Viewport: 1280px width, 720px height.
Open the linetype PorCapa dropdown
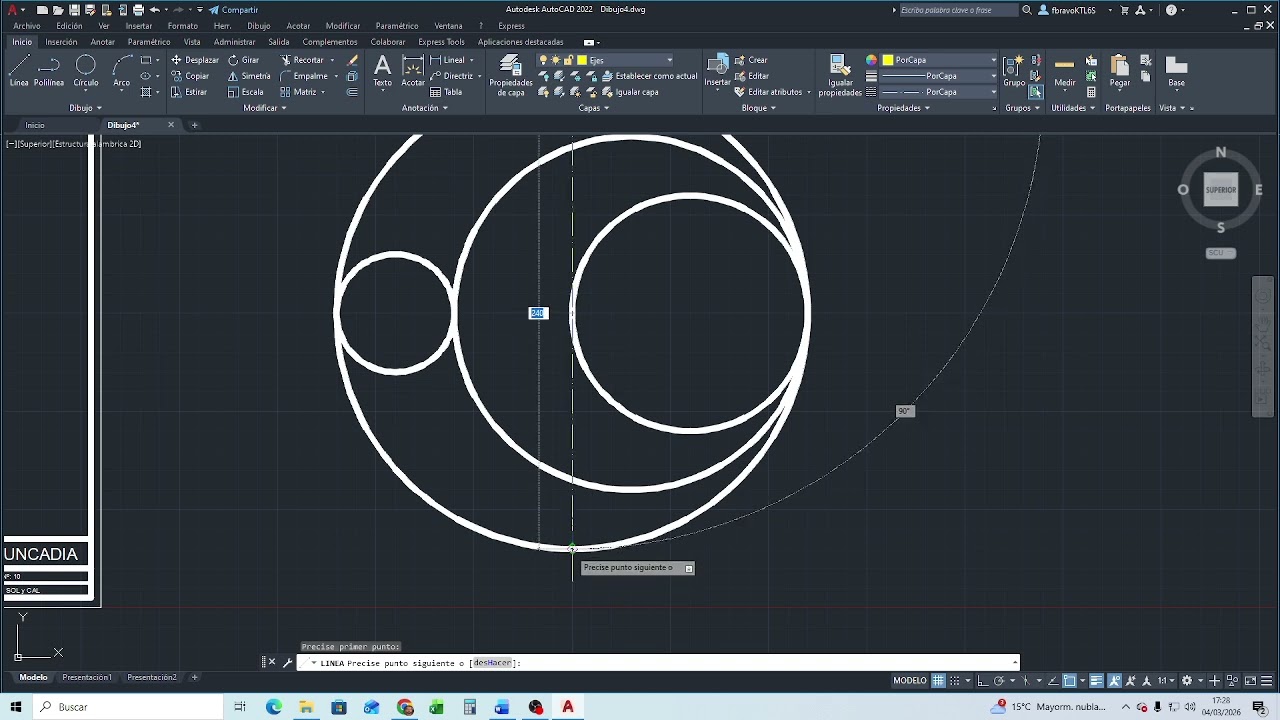[x=993, y=92]
